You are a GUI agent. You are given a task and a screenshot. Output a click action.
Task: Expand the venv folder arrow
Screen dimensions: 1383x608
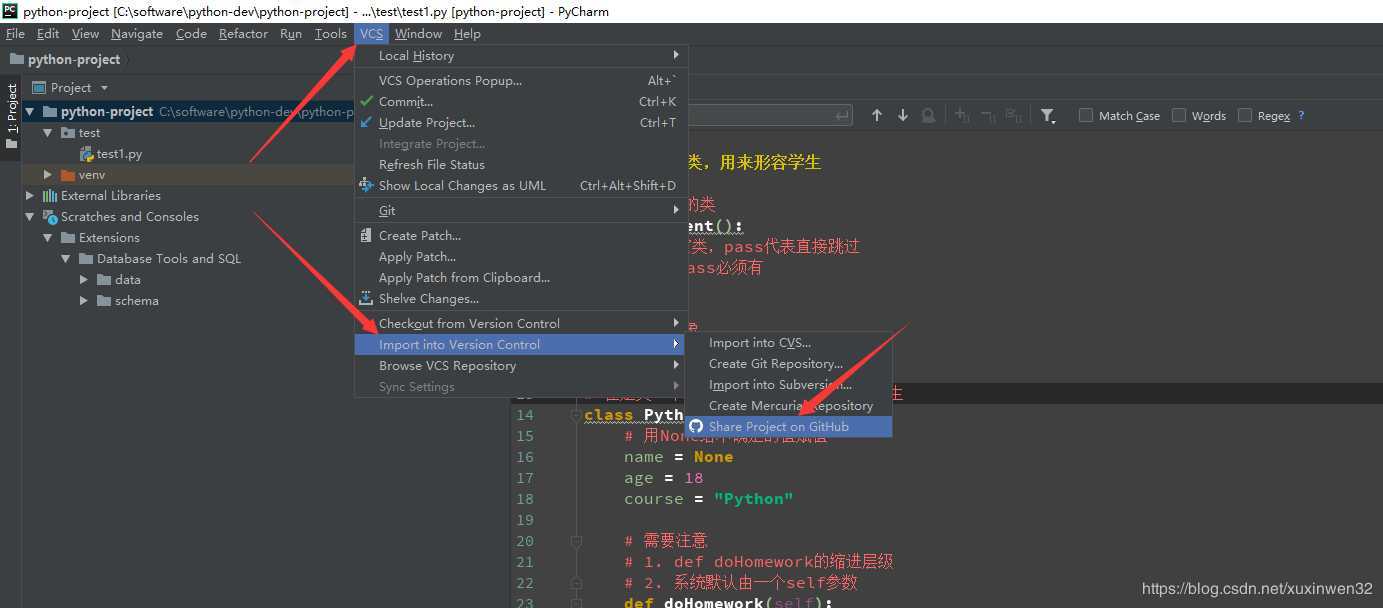click(48, 175)
